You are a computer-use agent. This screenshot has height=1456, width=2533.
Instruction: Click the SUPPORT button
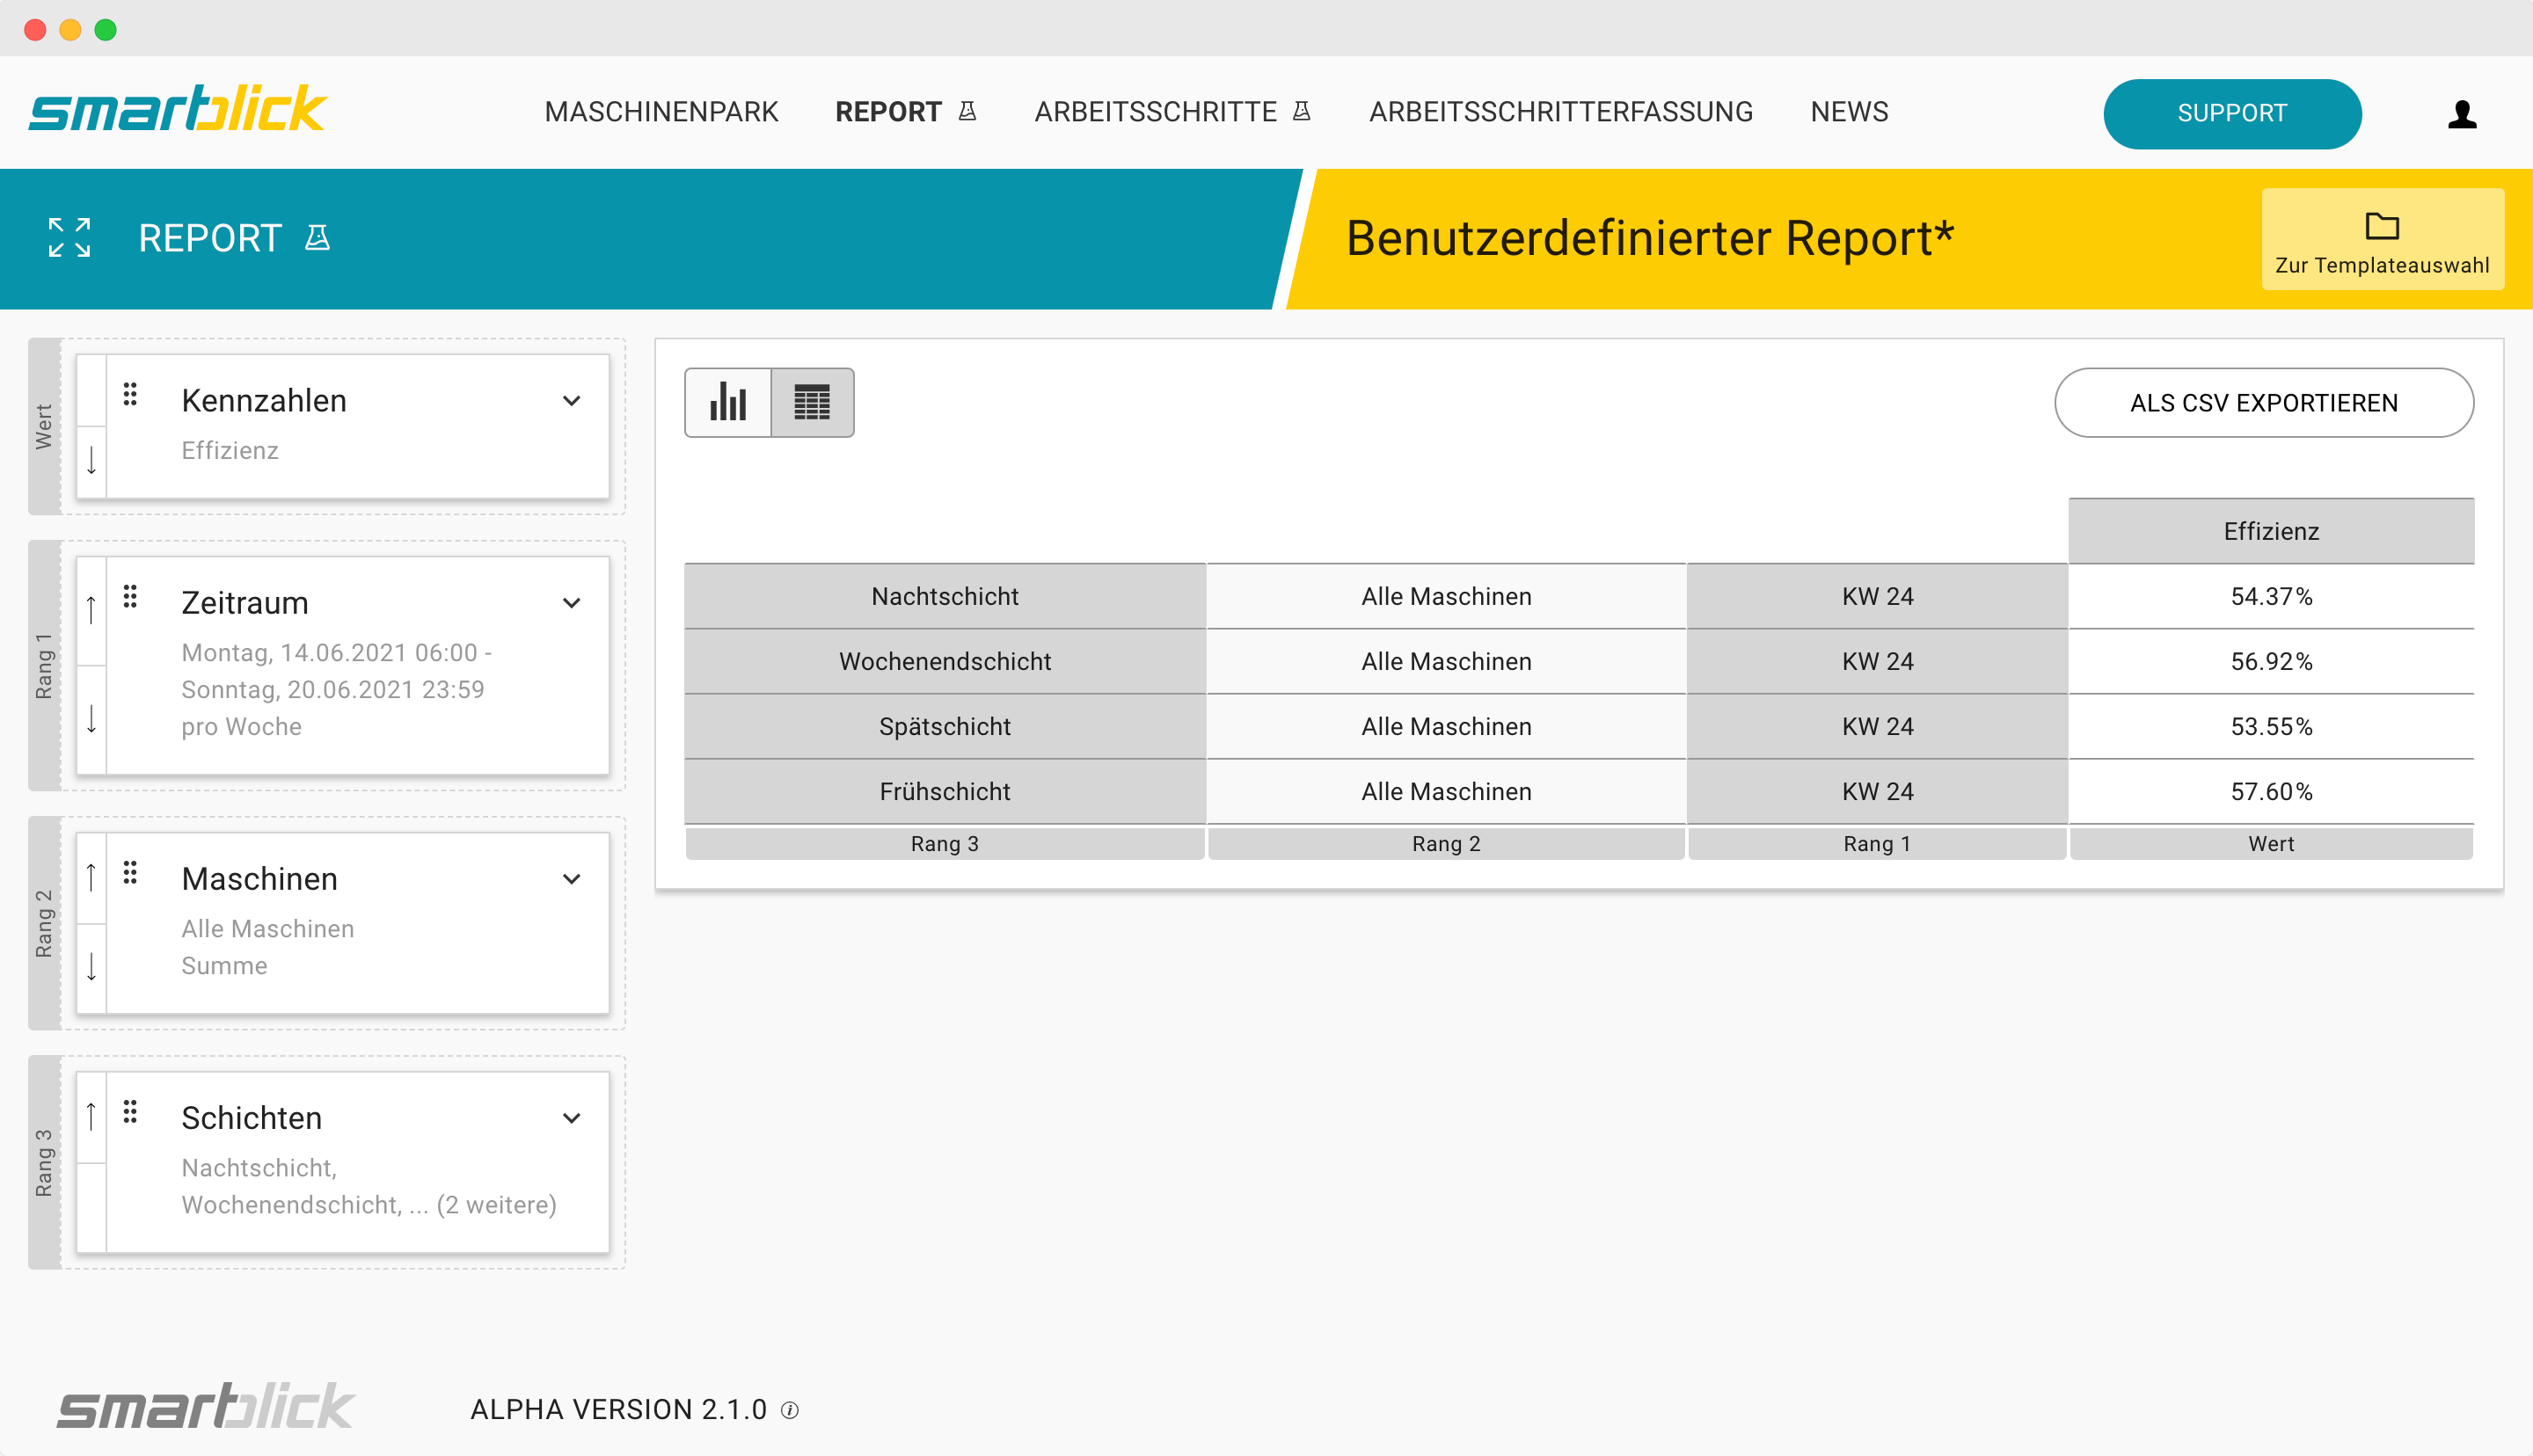click(x=2232, y=114)
